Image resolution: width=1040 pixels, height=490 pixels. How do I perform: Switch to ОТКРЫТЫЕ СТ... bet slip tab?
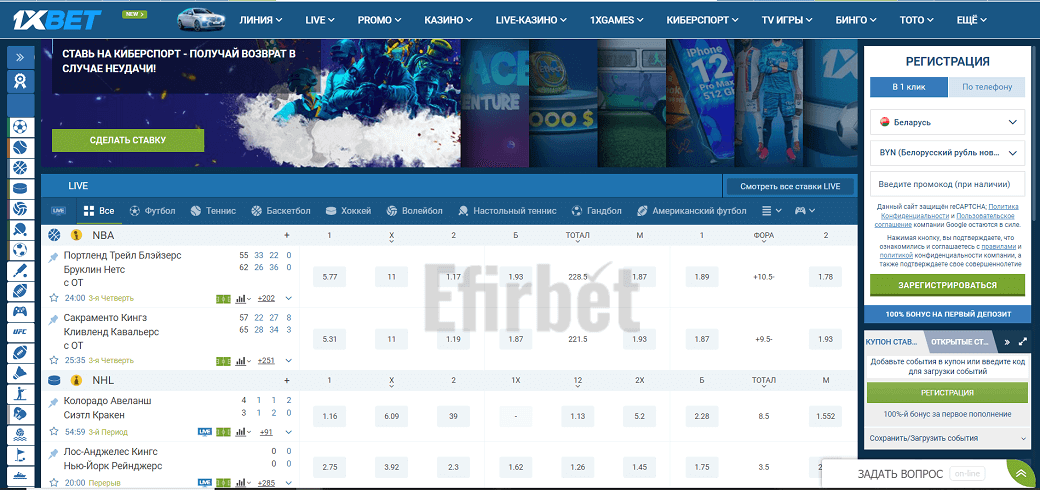pos(958,342)
